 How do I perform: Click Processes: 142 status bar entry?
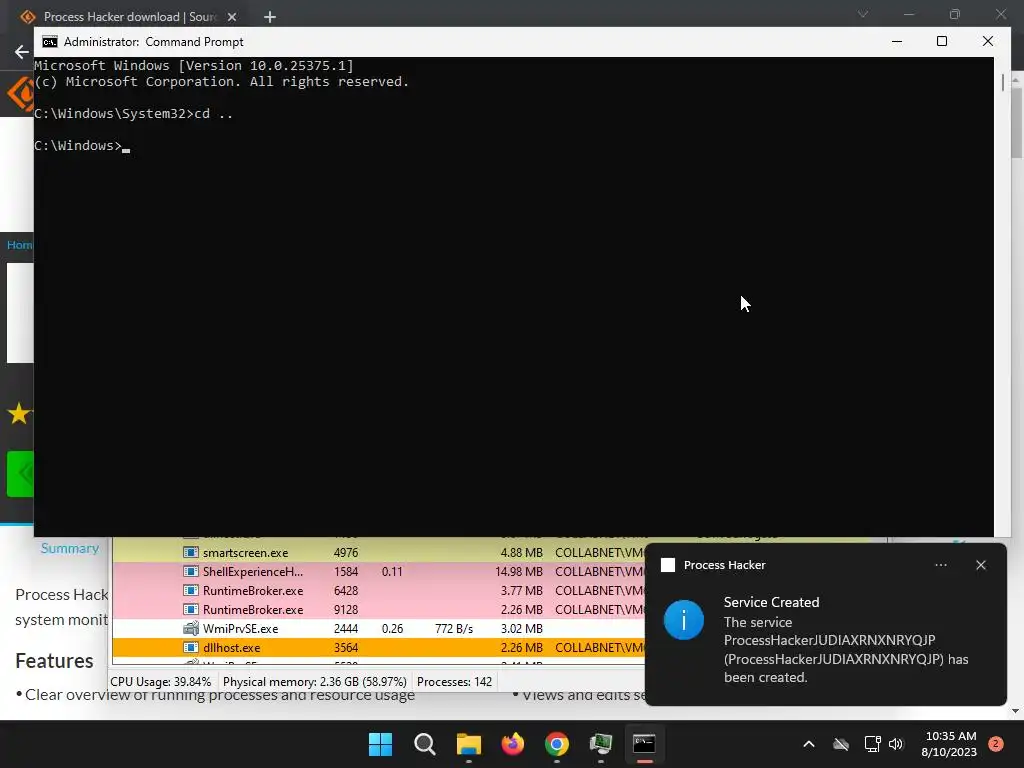[455, 682]
